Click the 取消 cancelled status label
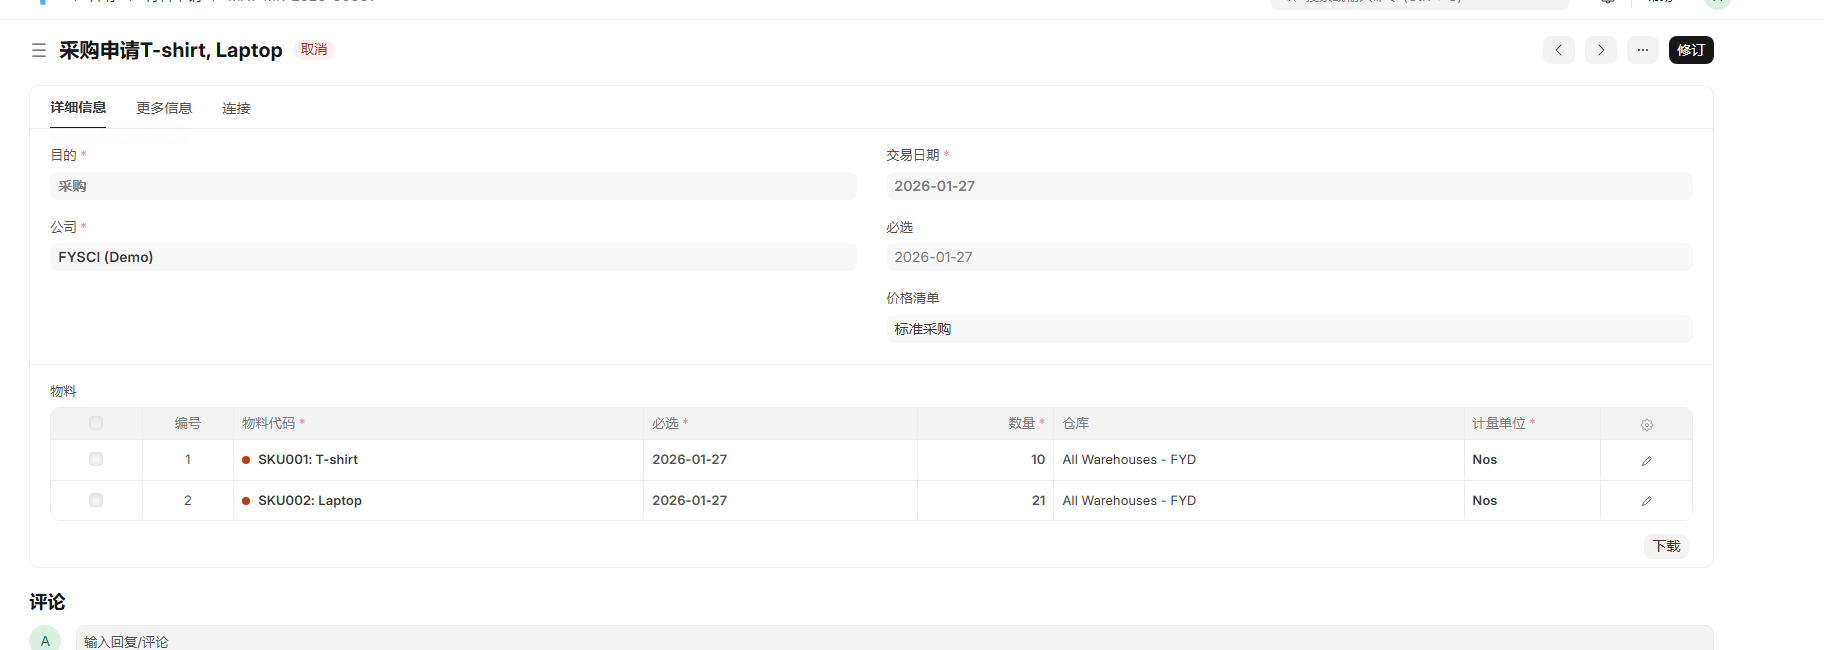The width and height of the screenshot is (1828, 650). (314, 49)
